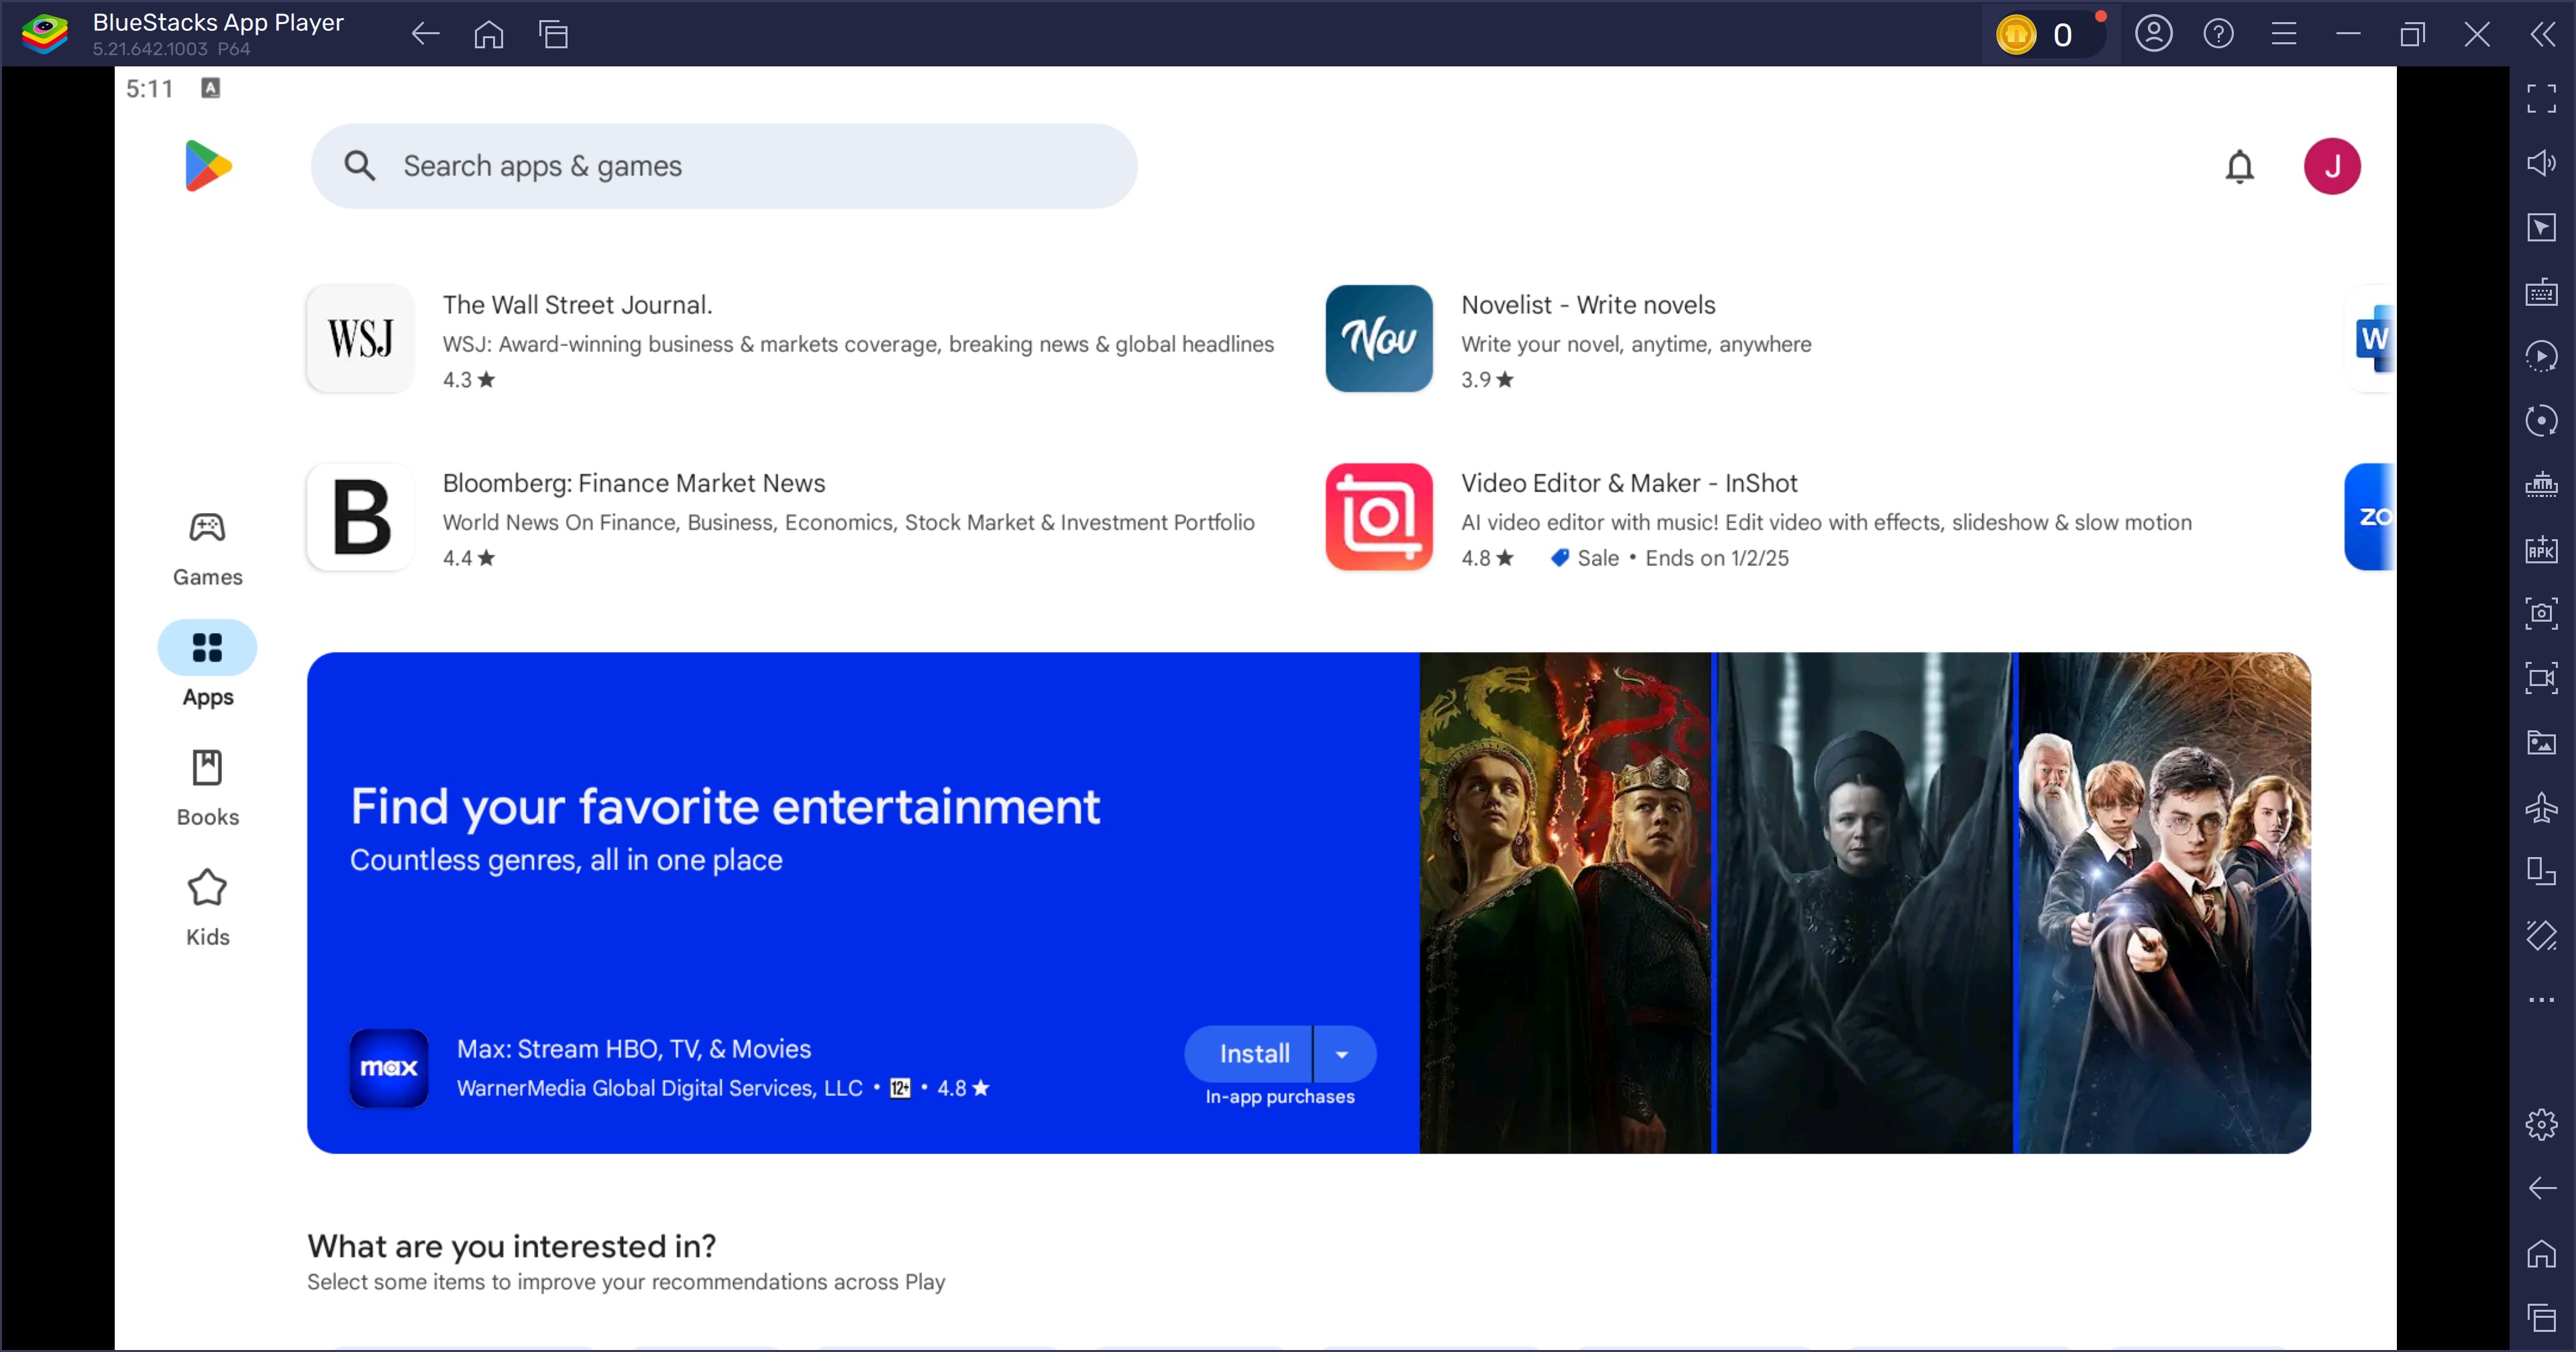Open the InShot video editor icon
Image resolution: width=2576 pixels, height=1352 pixels.
pos(1378,516)
